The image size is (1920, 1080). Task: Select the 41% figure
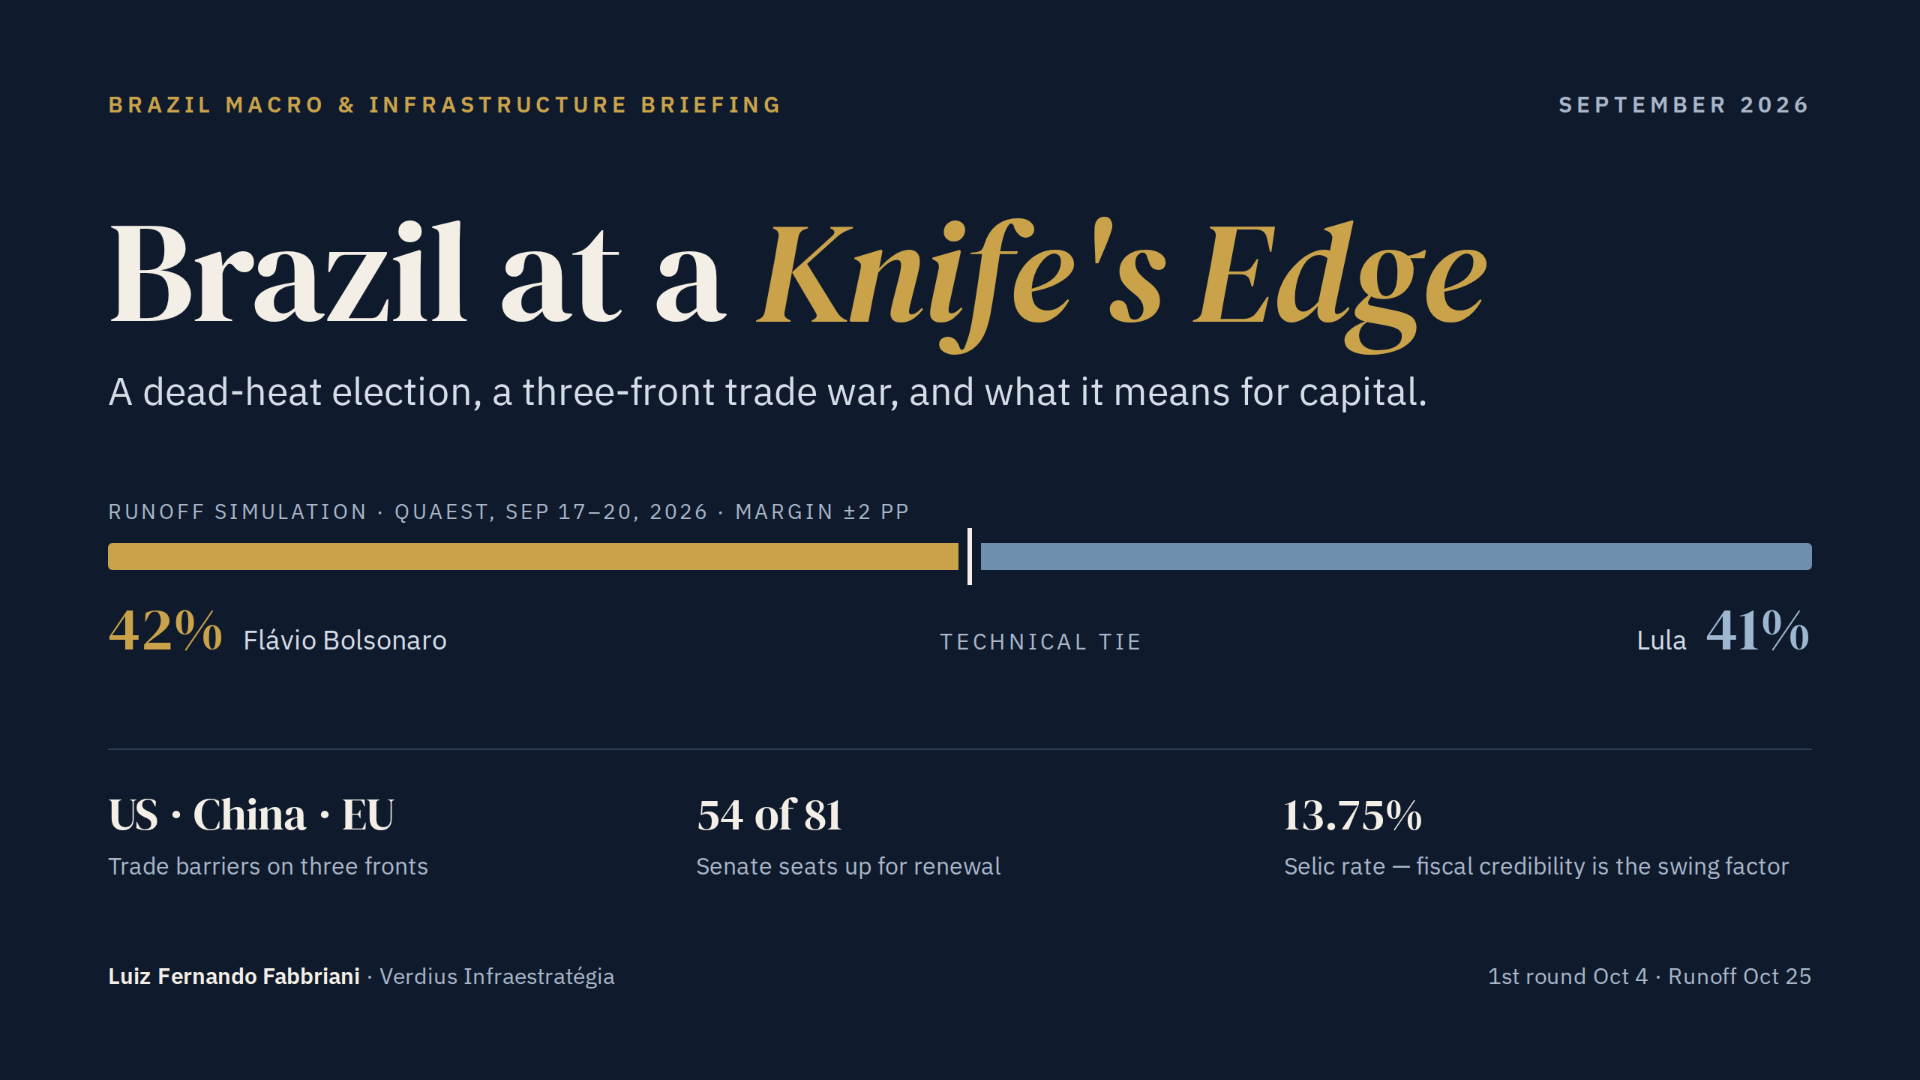click(1758, 632)
